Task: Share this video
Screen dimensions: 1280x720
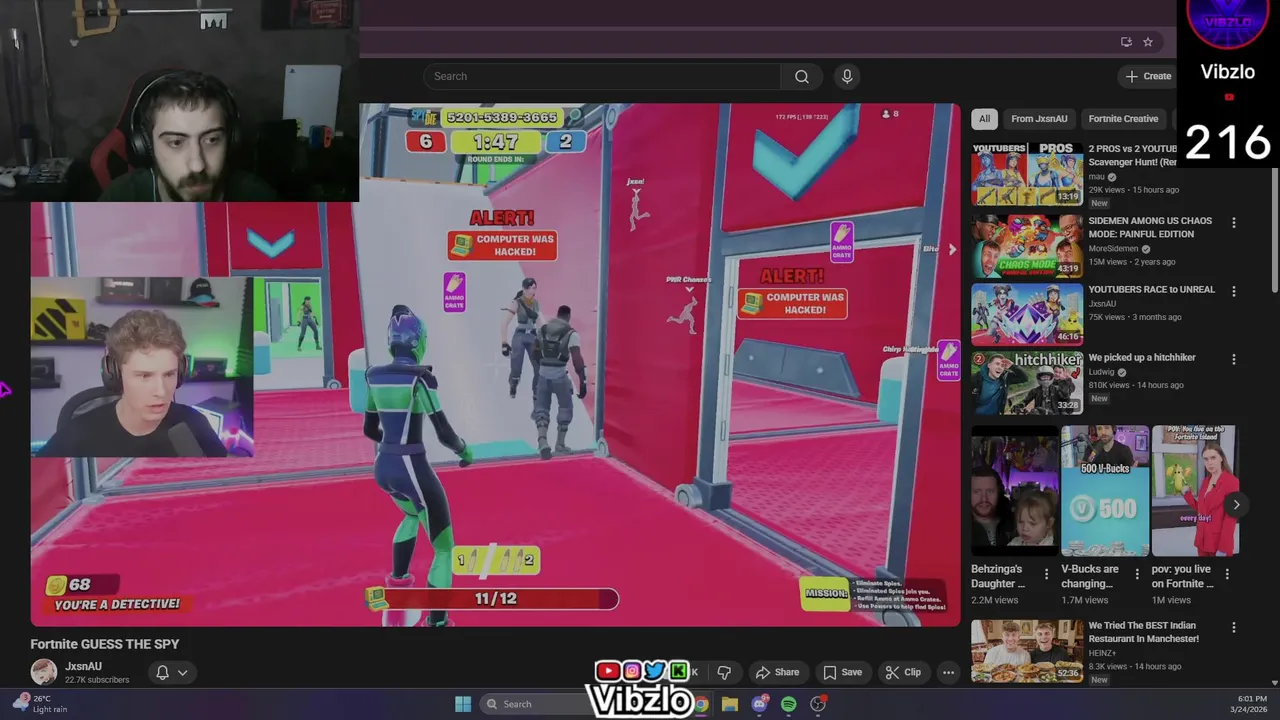Action: [x=777, y=672]
